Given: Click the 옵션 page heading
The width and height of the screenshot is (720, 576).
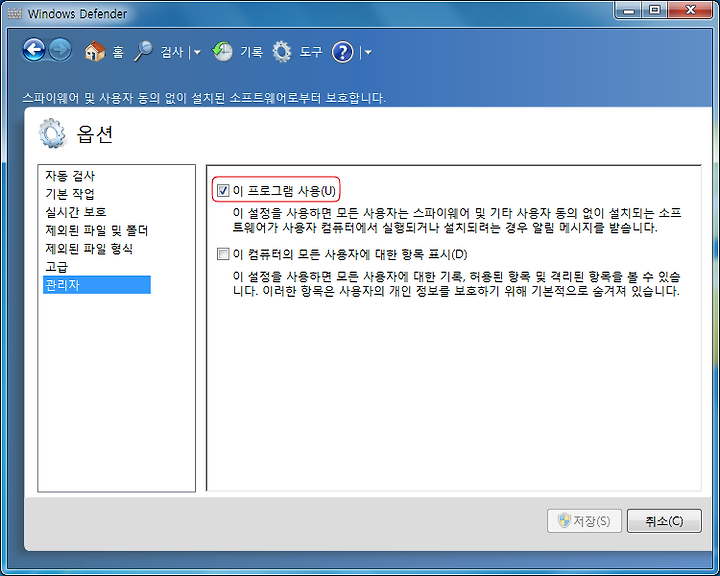Looking at the screenshot, I should tap(95, 134).
